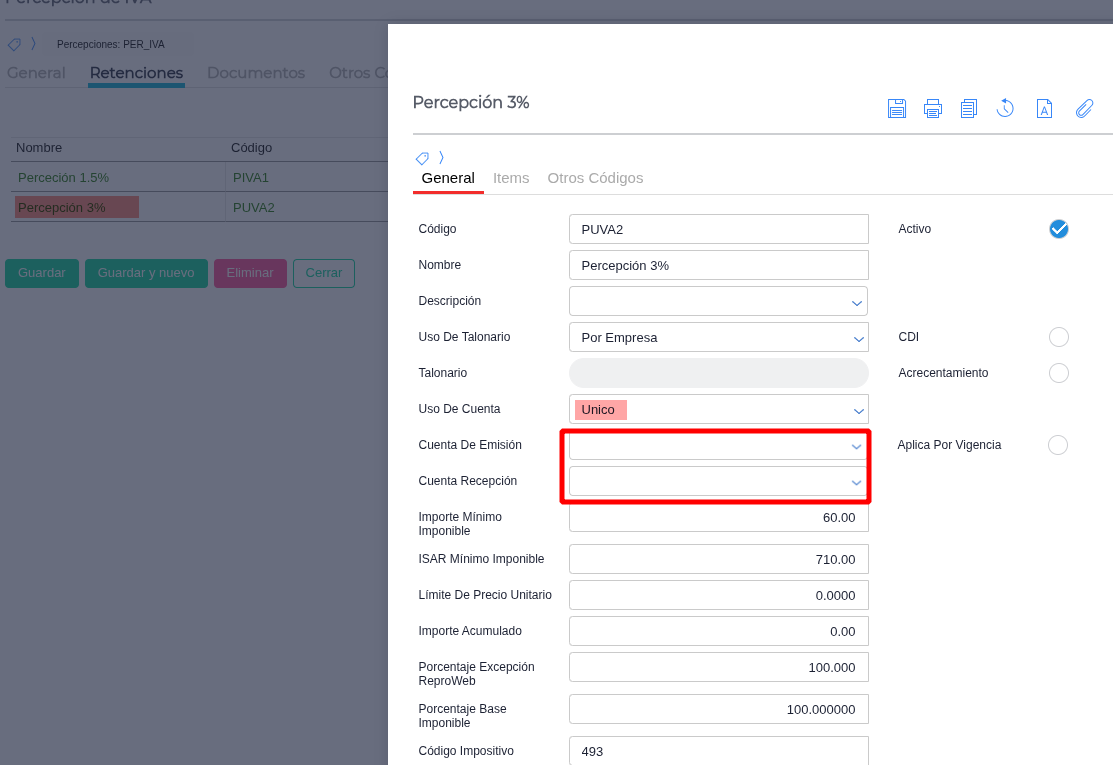Viewport: 1113px width, 765px height.
Task: Click the Nombre field with Percepción 3%
Action: [x=718, y=265]
